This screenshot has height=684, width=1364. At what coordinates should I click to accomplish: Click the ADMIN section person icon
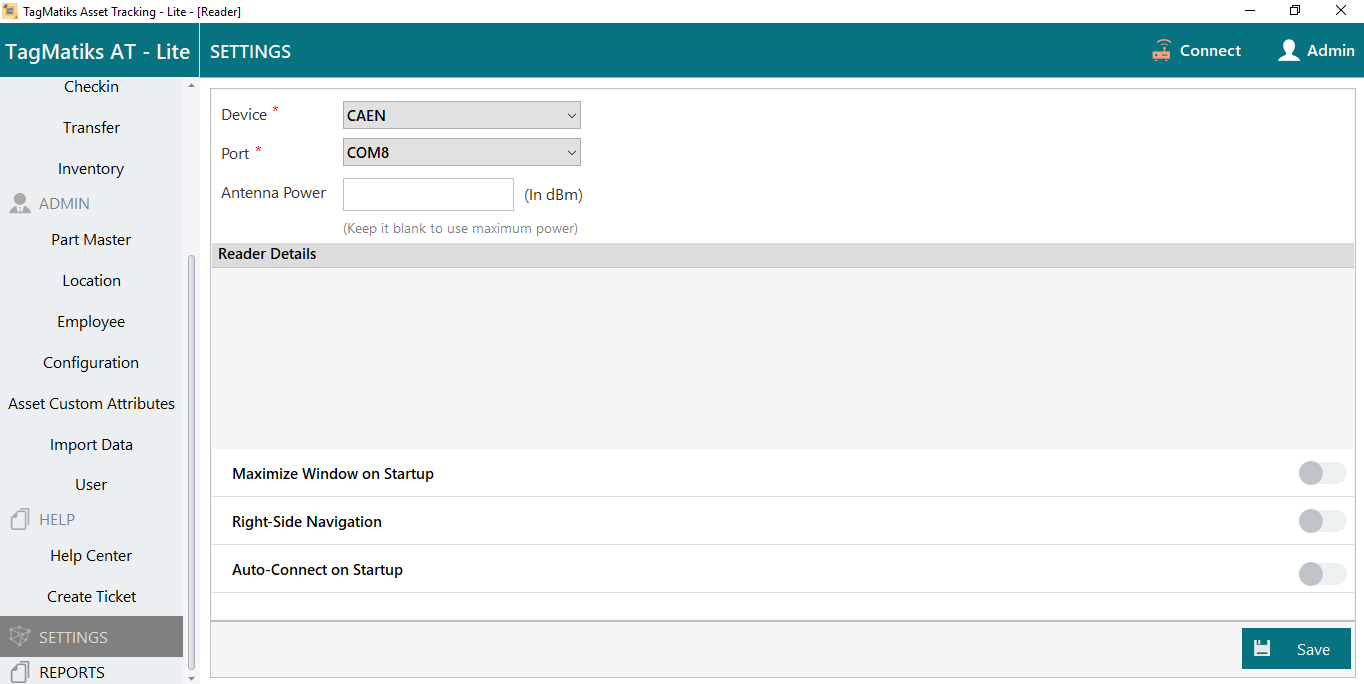pyautogui.click(x=19, y=204)
